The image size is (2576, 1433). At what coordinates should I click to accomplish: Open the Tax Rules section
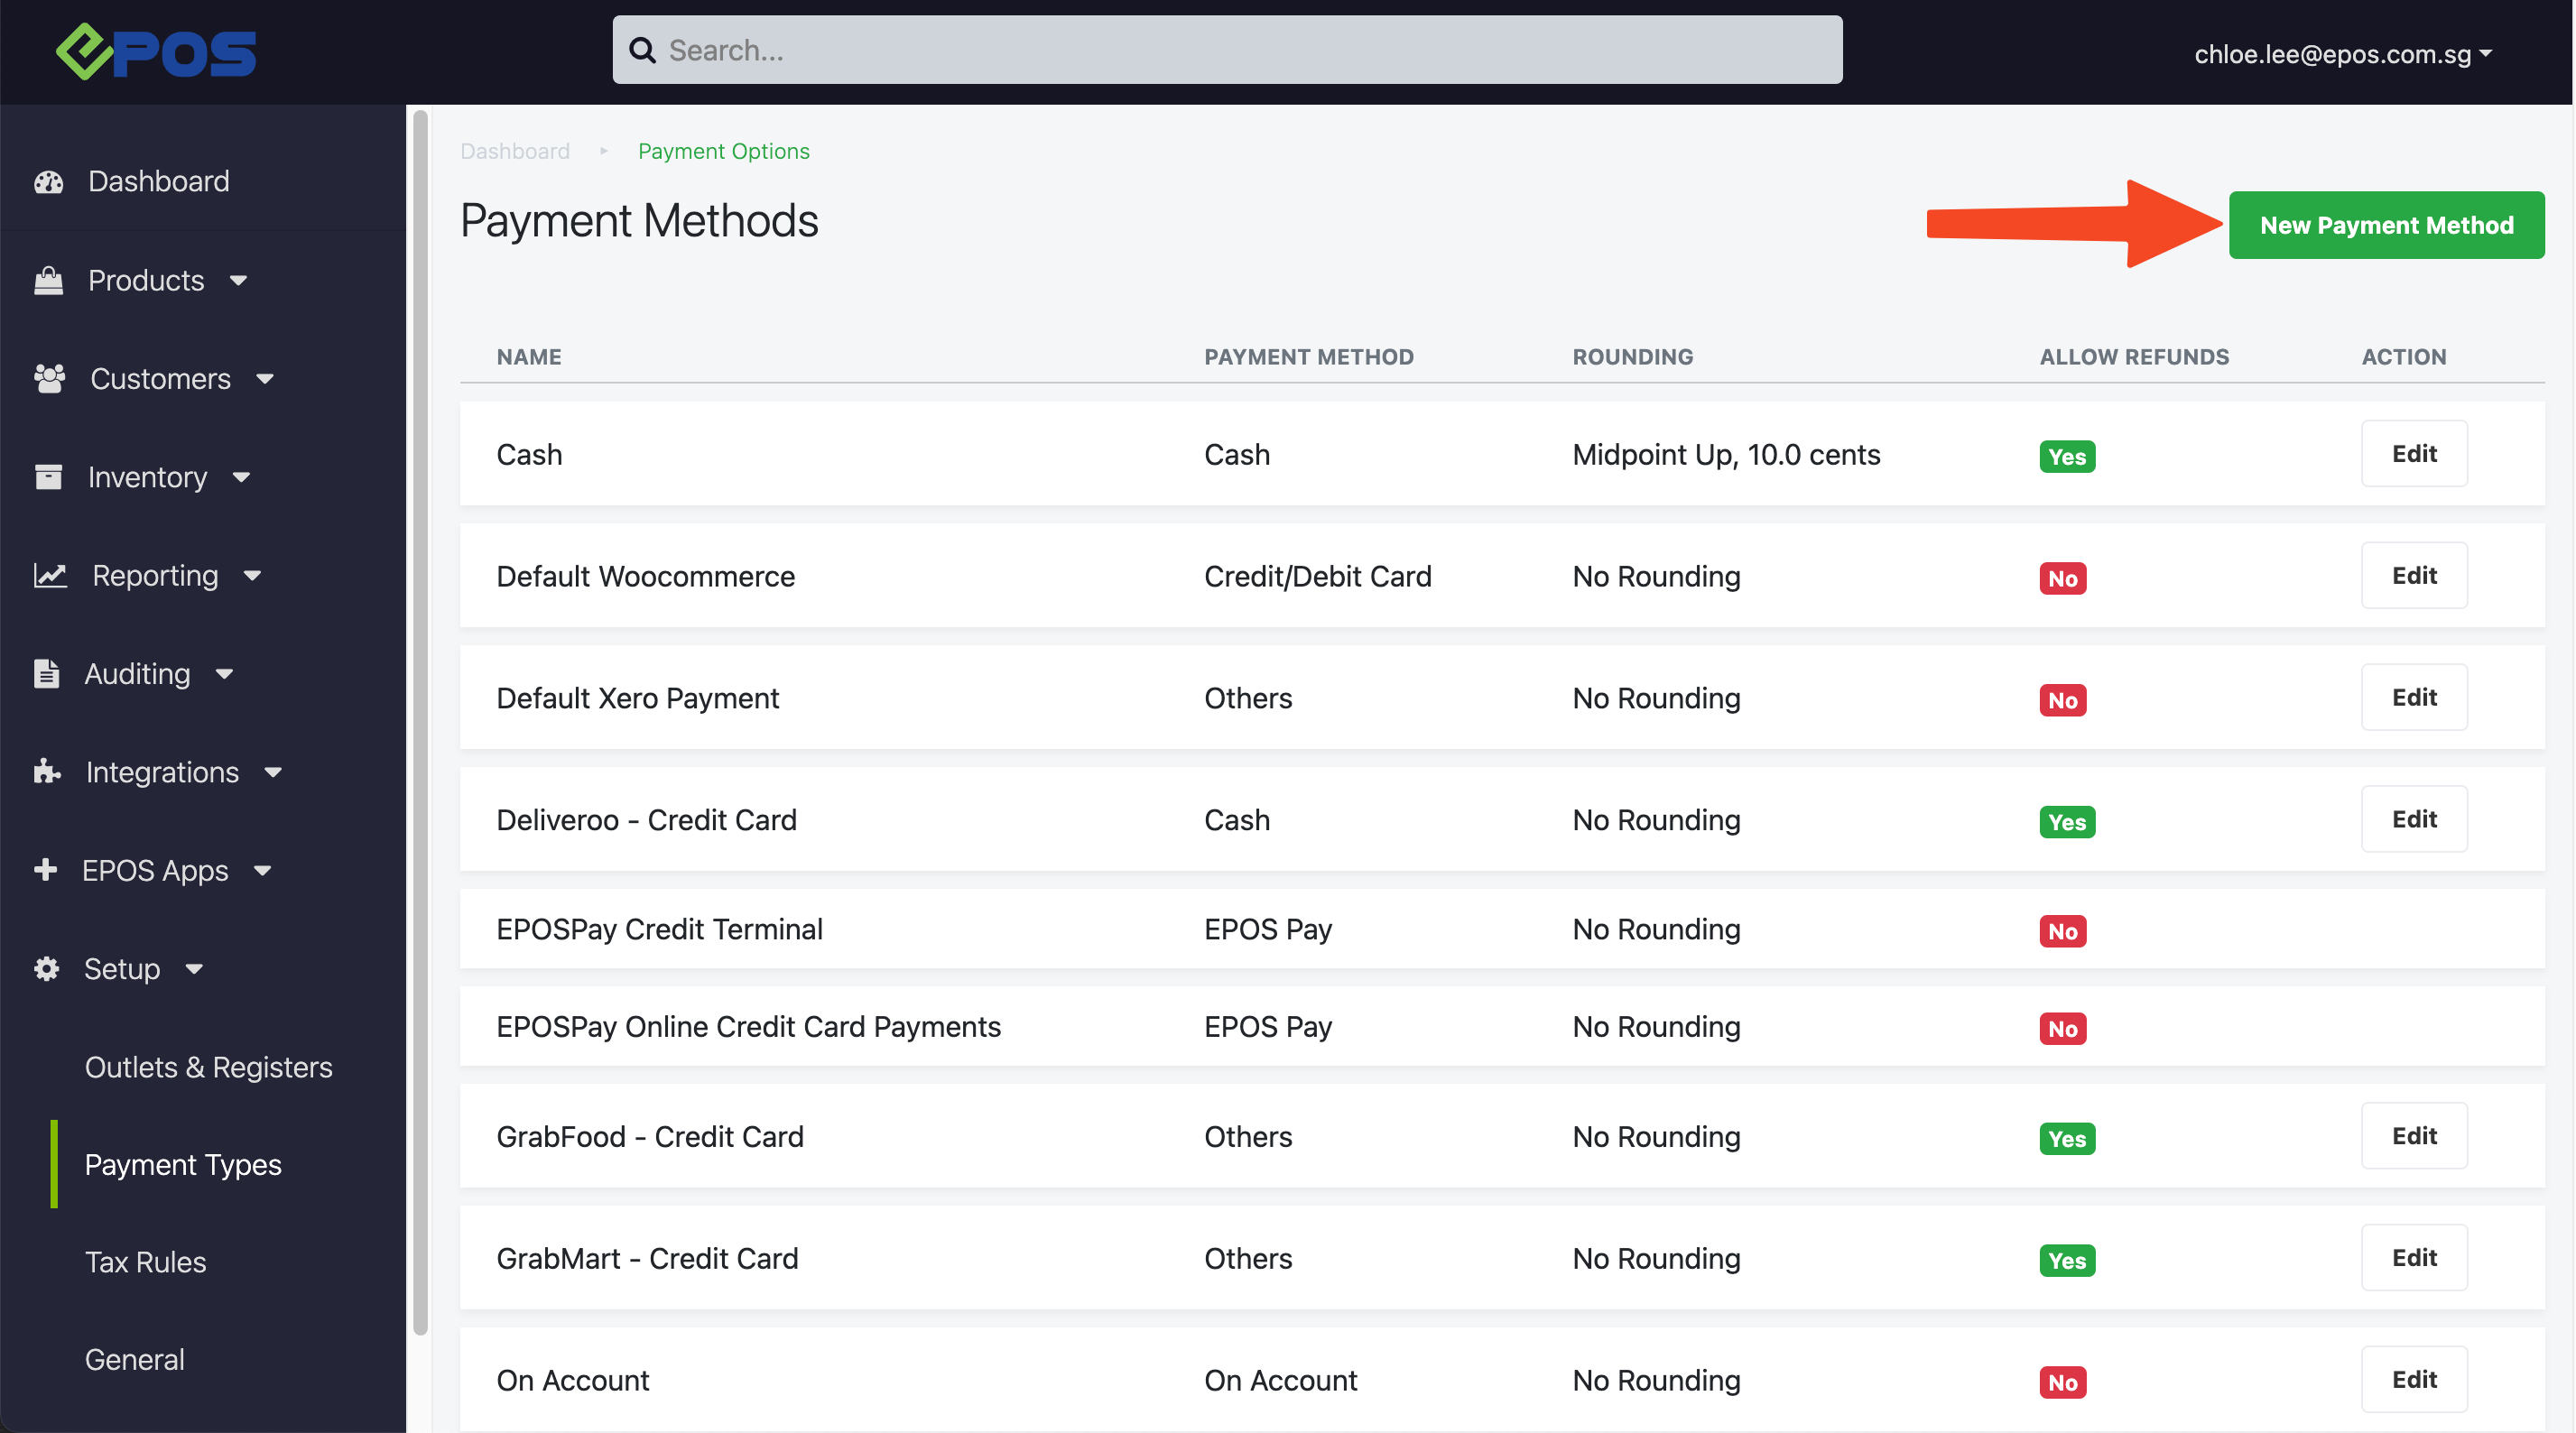pyautogui.click(x=145, y=1261)
